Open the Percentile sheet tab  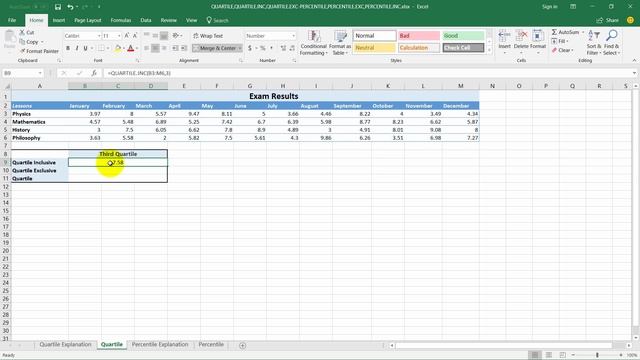pos(211,344)
